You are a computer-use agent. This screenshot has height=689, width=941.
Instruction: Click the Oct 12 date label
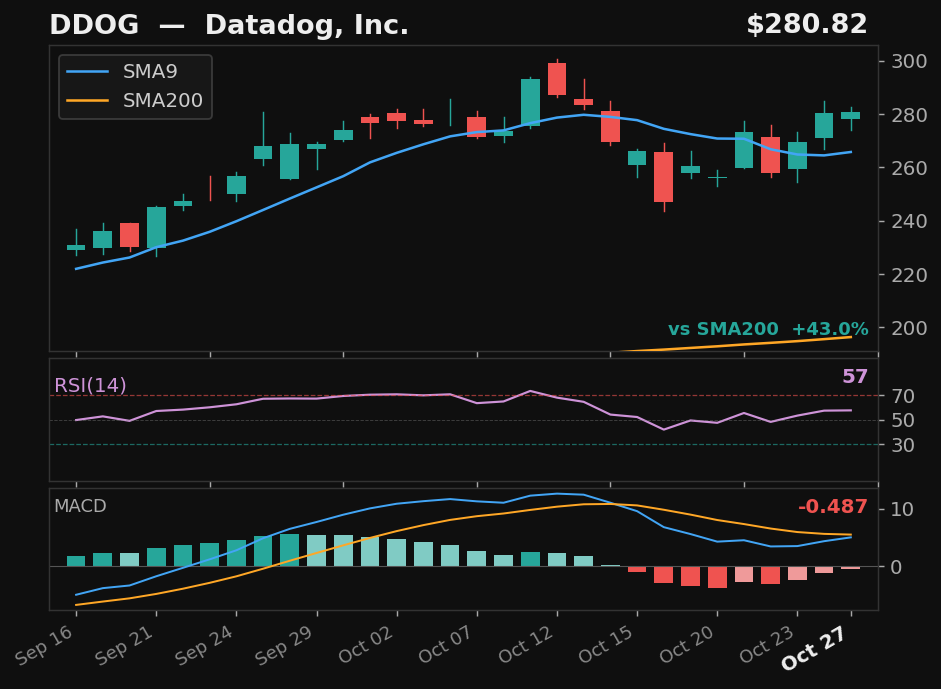click(x=526, y=644)
